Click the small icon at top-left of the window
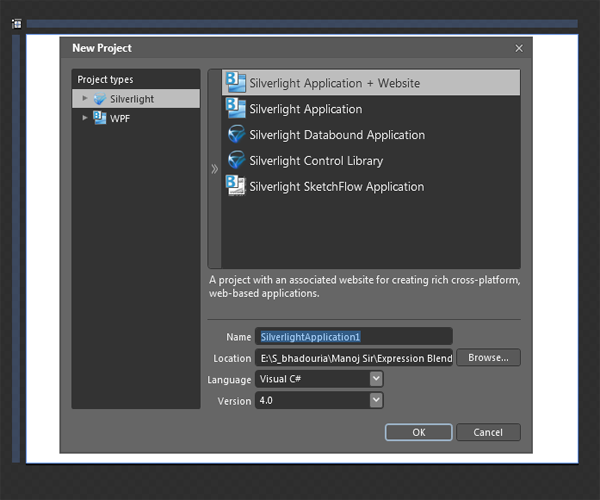This screenshot has height=500, width=600. (17, 24)
